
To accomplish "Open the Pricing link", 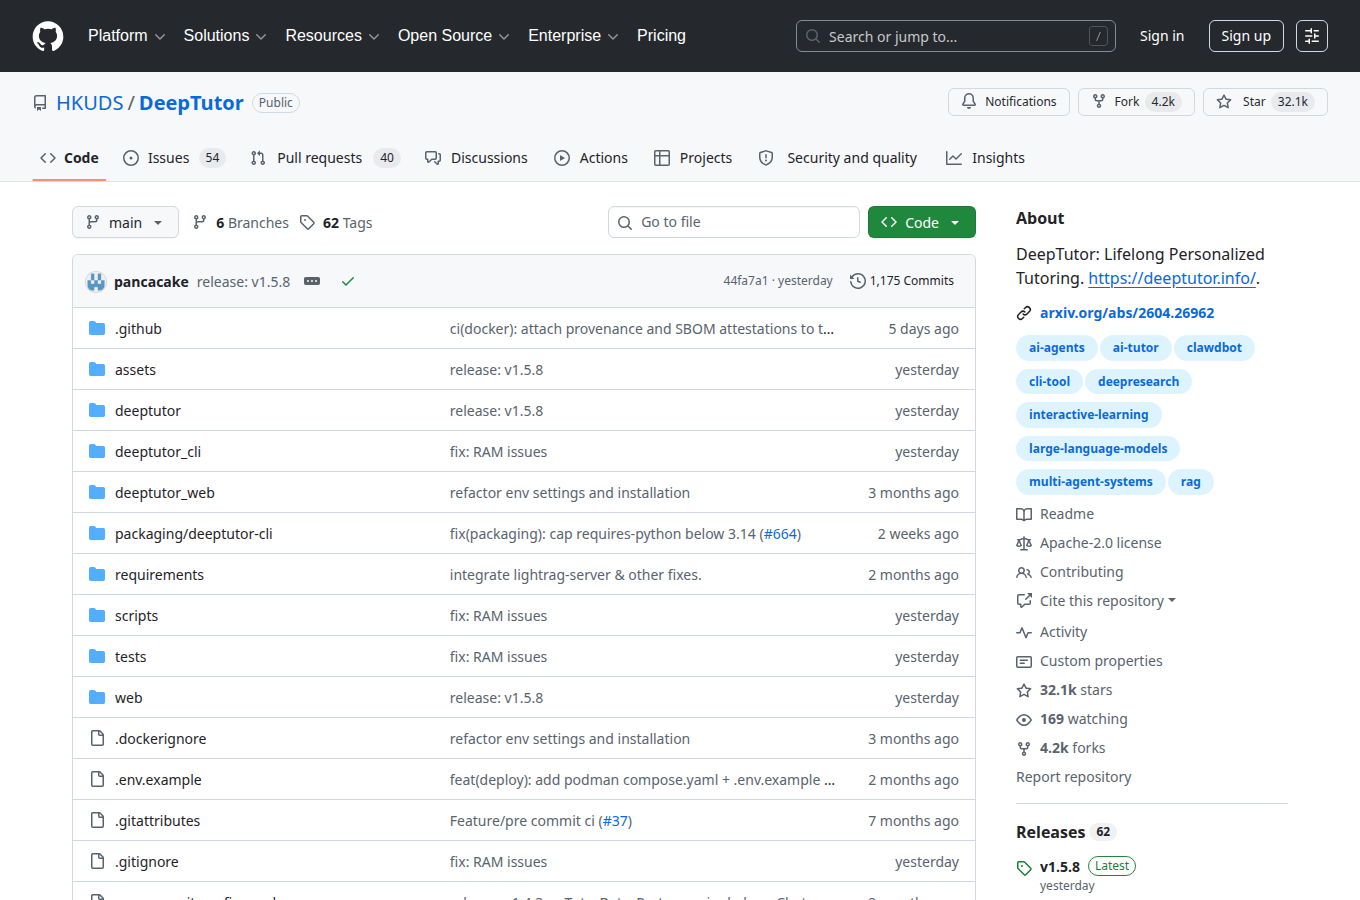I will coord(661,36).
